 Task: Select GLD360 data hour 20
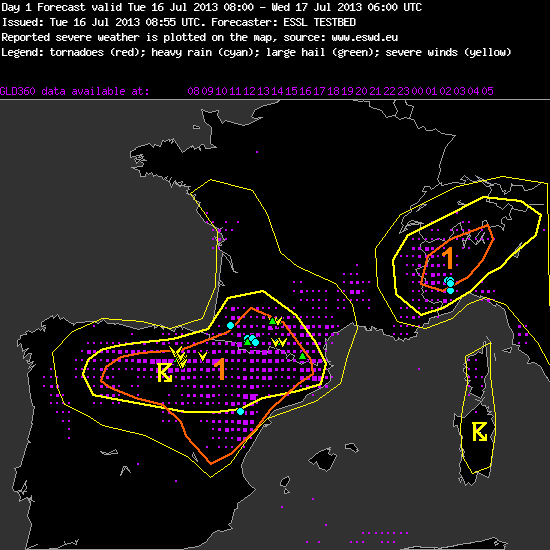(x=361, y=91)
